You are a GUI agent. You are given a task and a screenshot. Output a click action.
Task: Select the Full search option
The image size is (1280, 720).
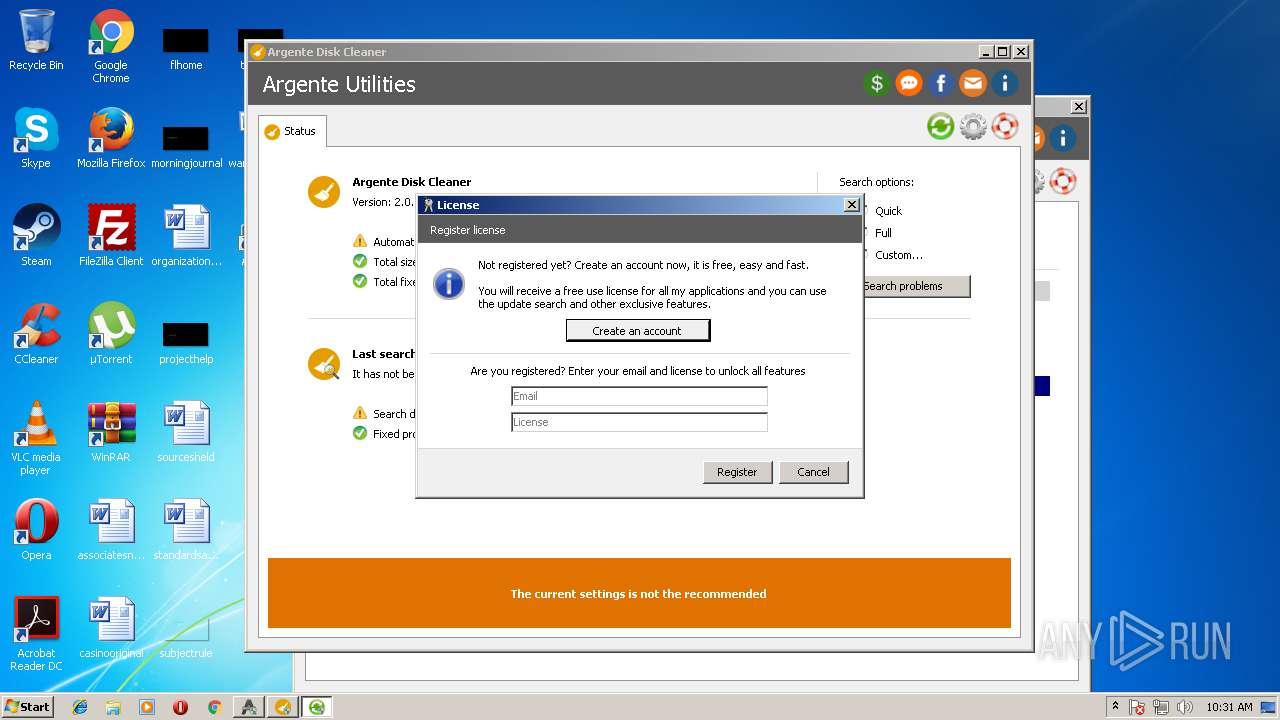click(883, 233)
